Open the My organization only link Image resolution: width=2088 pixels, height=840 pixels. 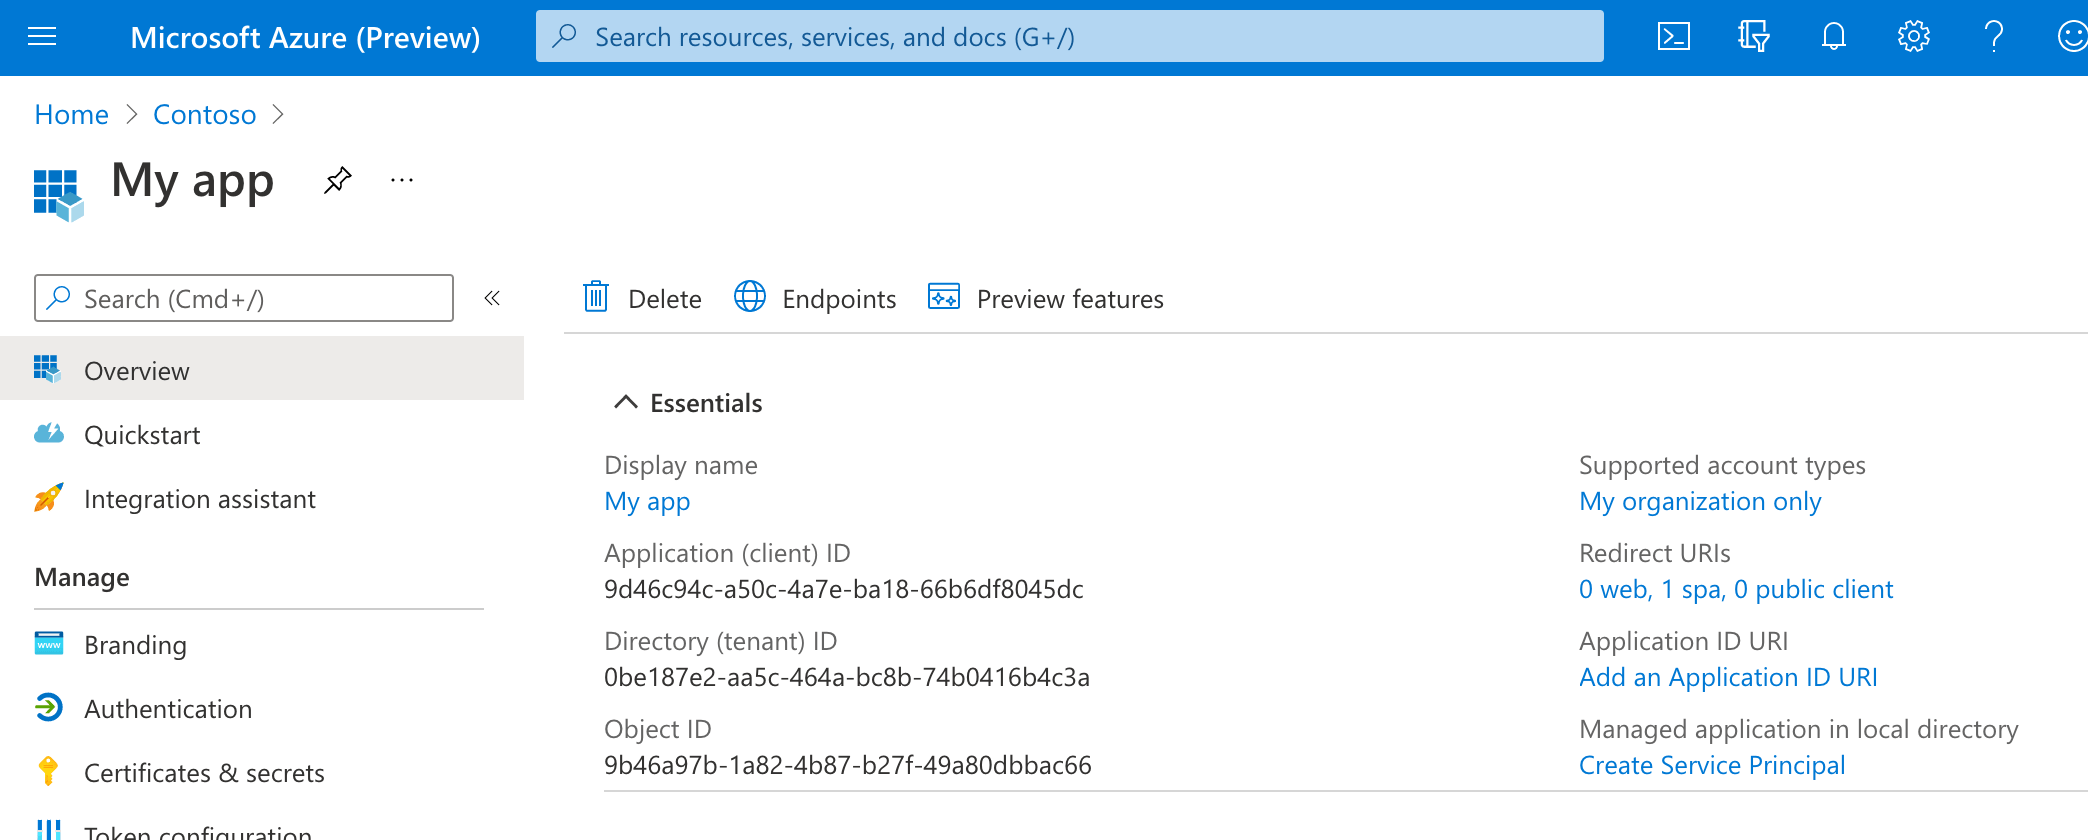click(1700, 501)
